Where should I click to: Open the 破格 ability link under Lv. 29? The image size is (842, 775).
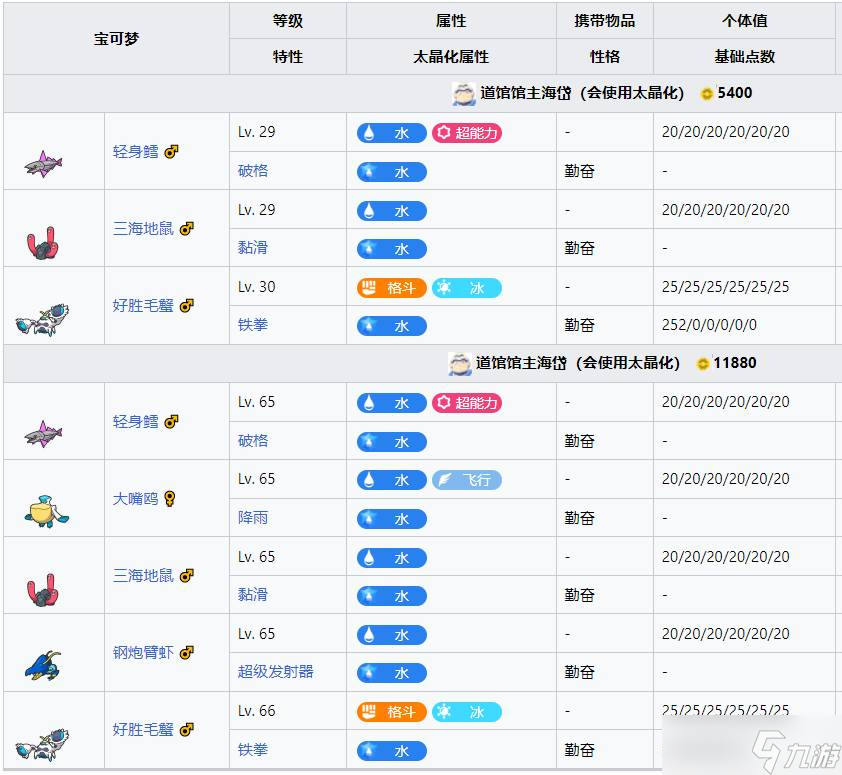point(253,171)
